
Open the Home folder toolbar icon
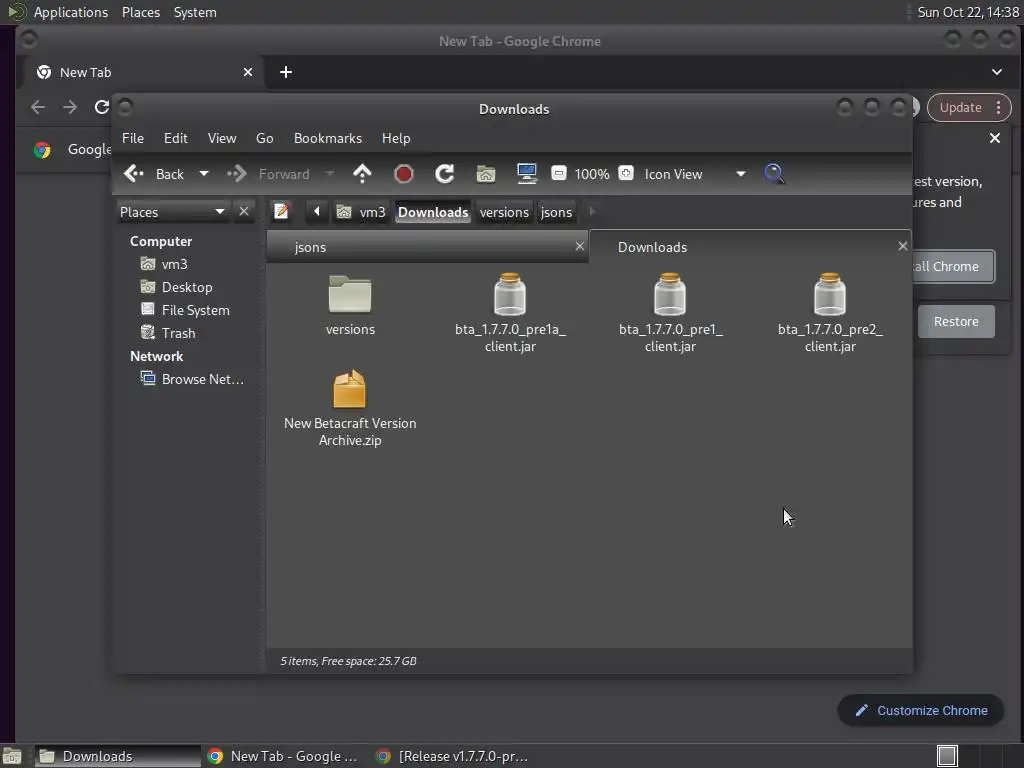(486, 174)
